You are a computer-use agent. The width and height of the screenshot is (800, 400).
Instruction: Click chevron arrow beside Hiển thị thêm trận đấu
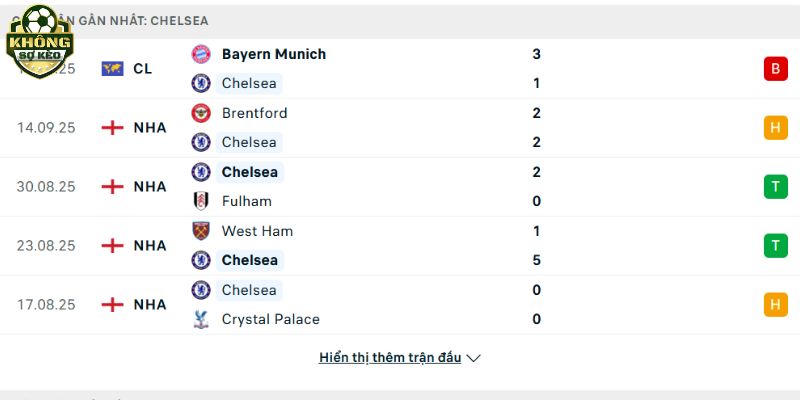473,358
